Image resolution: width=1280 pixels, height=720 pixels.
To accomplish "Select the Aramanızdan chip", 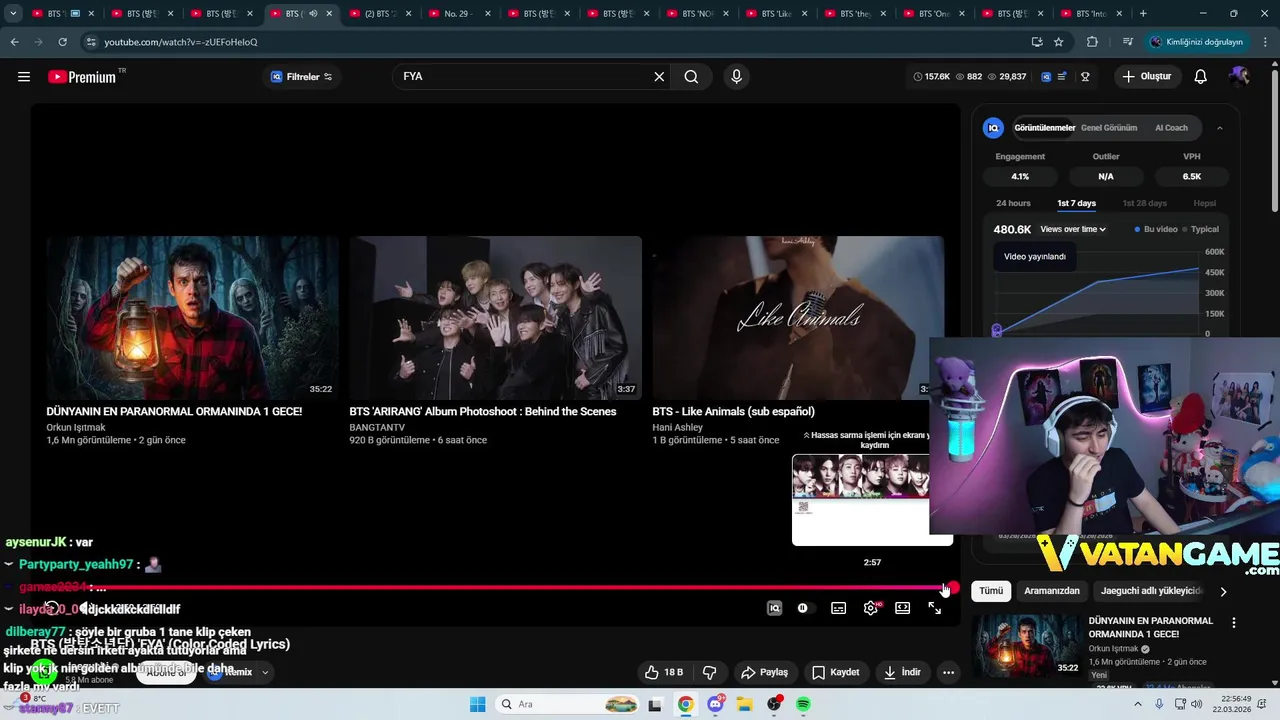I will pos(1052,591).
